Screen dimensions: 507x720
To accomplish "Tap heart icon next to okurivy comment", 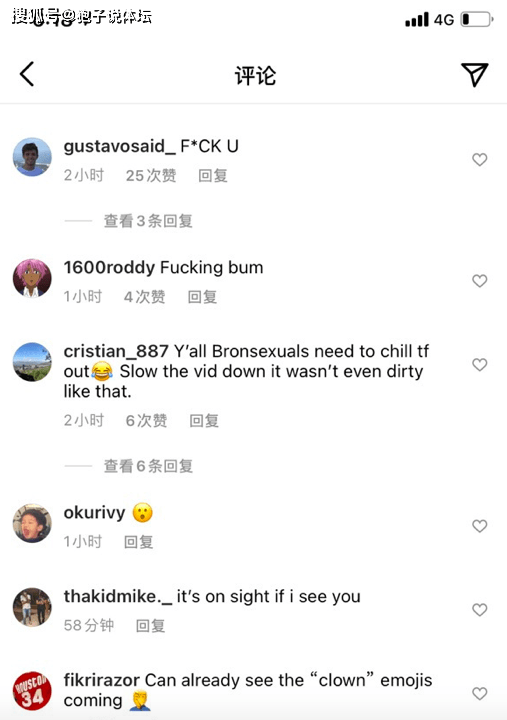I will point(479,526).
